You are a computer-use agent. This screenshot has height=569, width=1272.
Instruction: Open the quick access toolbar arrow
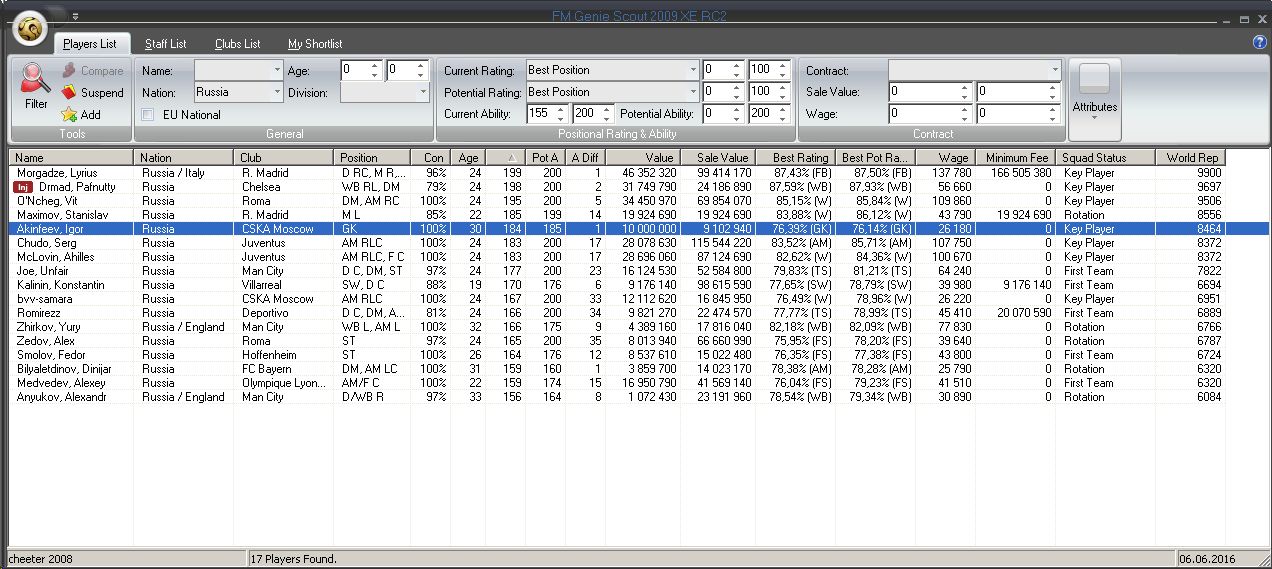tap(75, 17)
